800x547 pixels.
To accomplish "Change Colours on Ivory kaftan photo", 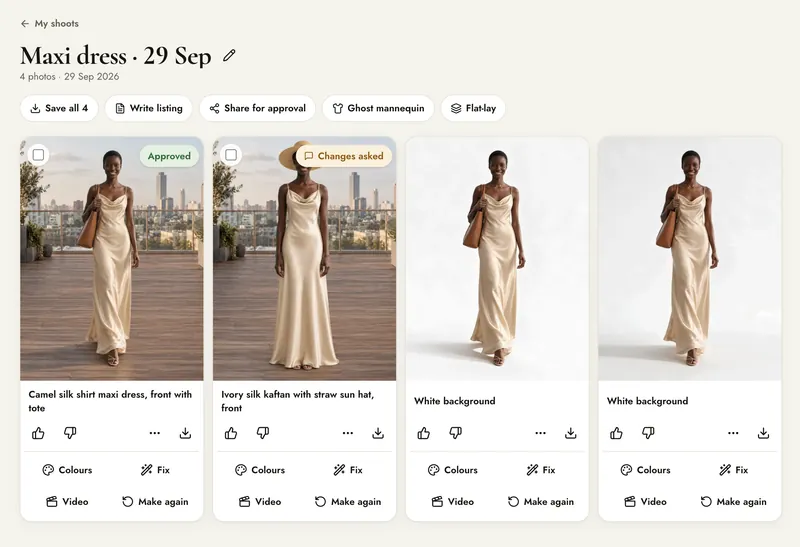I will pos(260,470).
